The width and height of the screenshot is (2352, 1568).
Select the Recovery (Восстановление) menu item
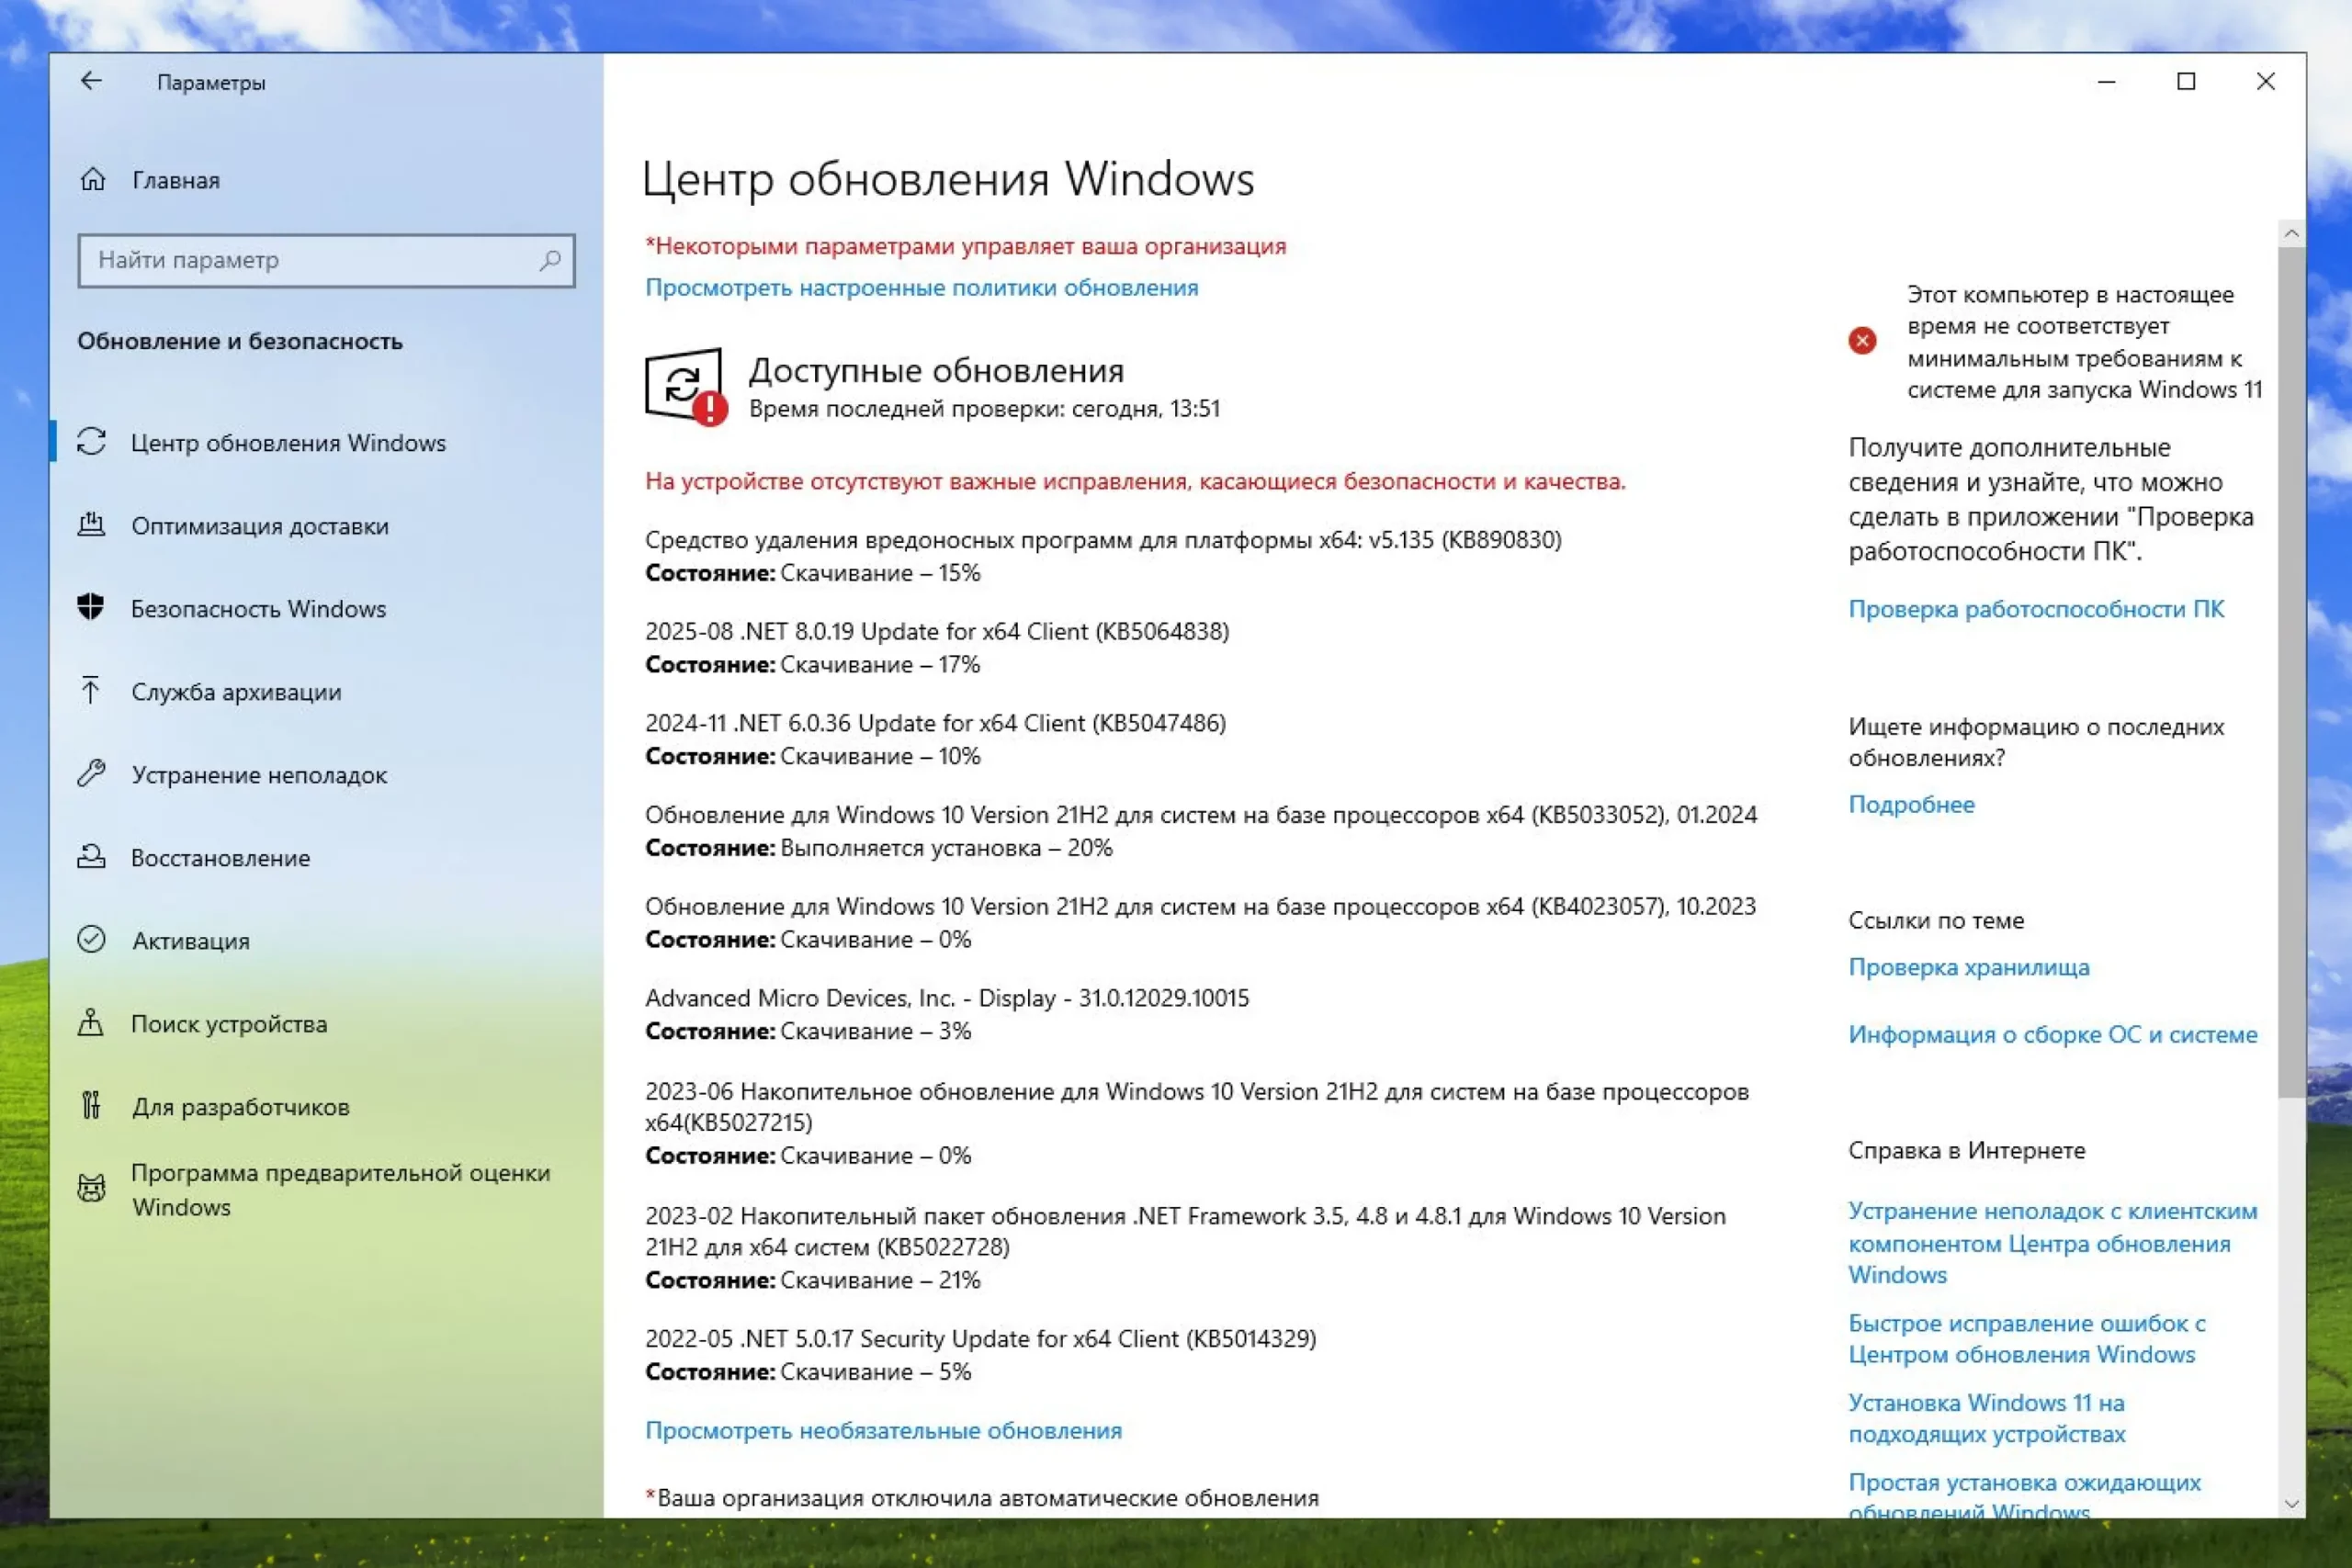(220, 858)
